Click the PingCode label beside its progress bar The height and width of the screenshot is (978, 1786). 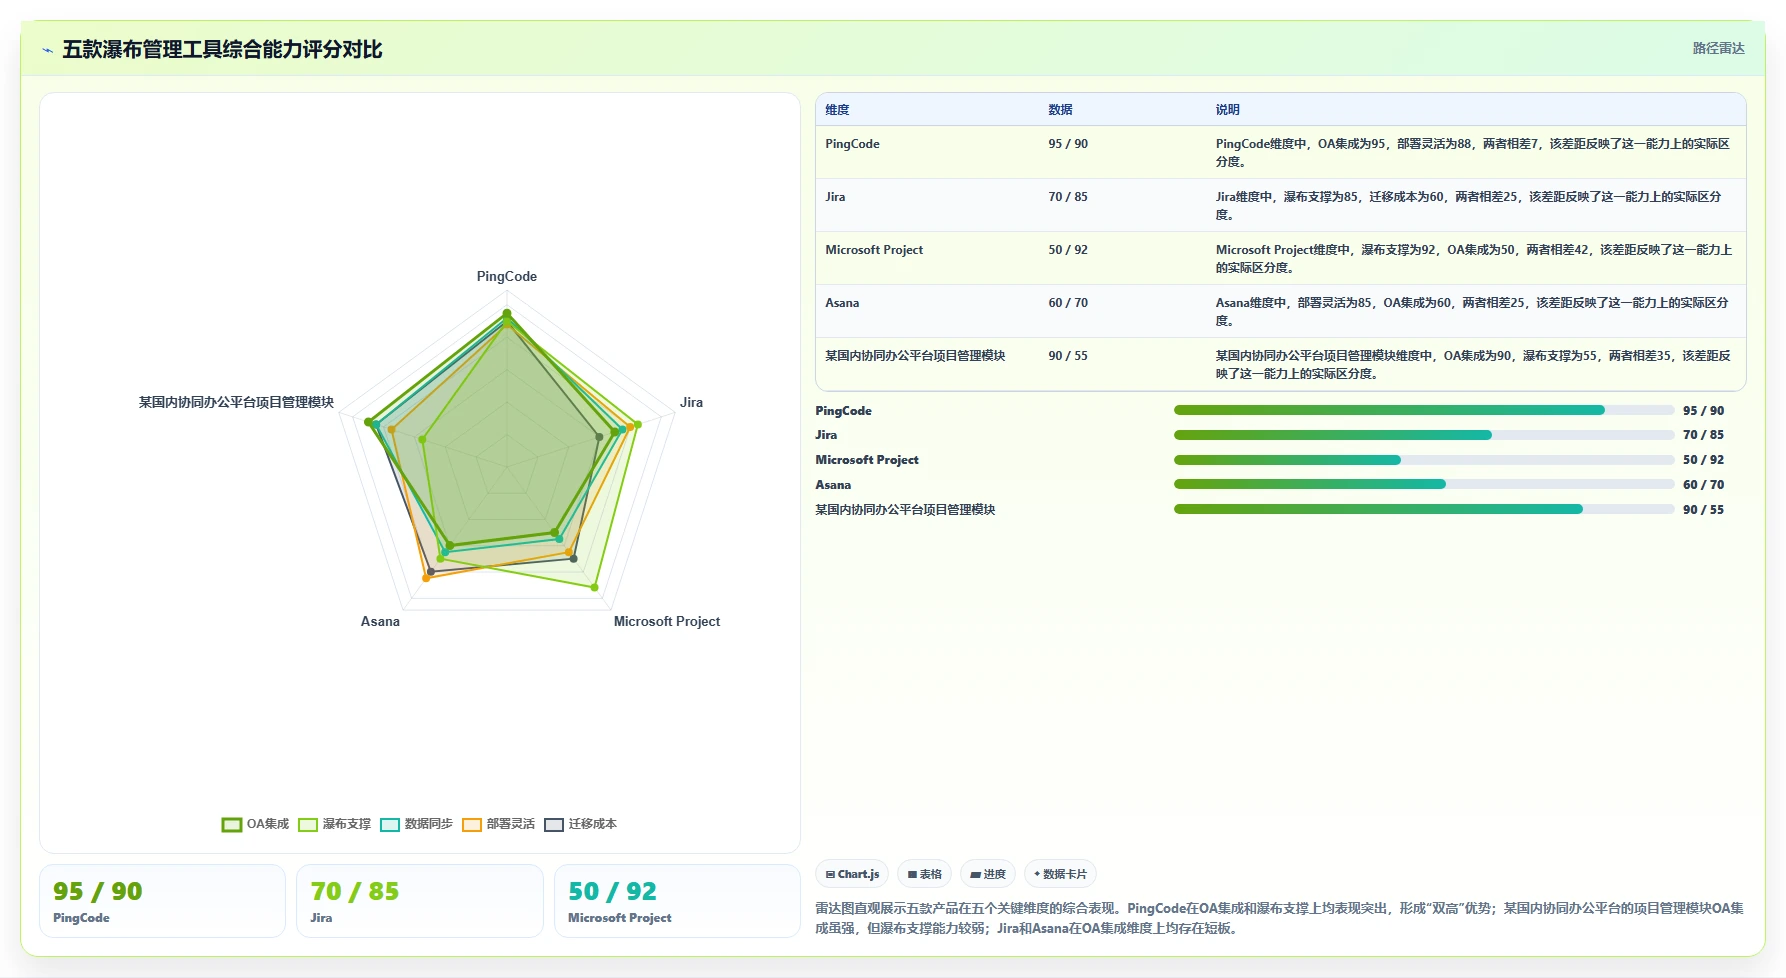point(843,411)
